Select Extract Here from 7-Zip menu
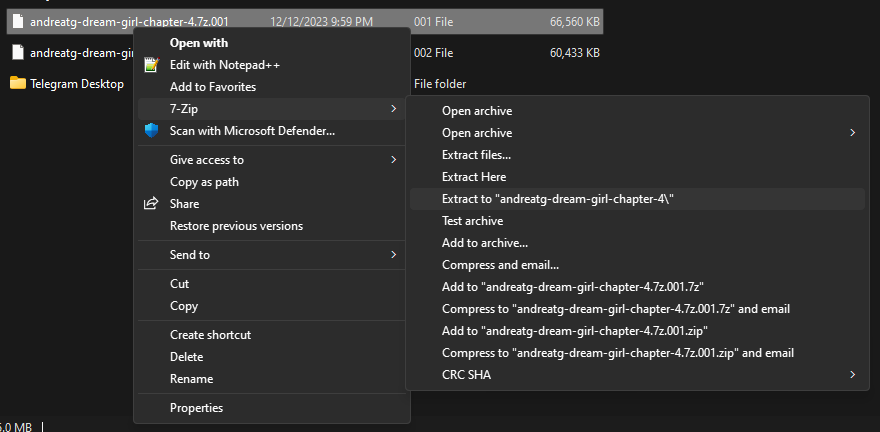Viewport: 880px width, 432px height. coord(474,177)
